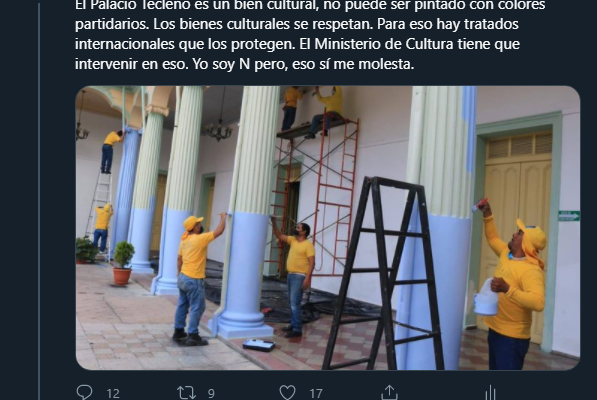Select the black stepladder in the photo

click(x=383, y=273)
